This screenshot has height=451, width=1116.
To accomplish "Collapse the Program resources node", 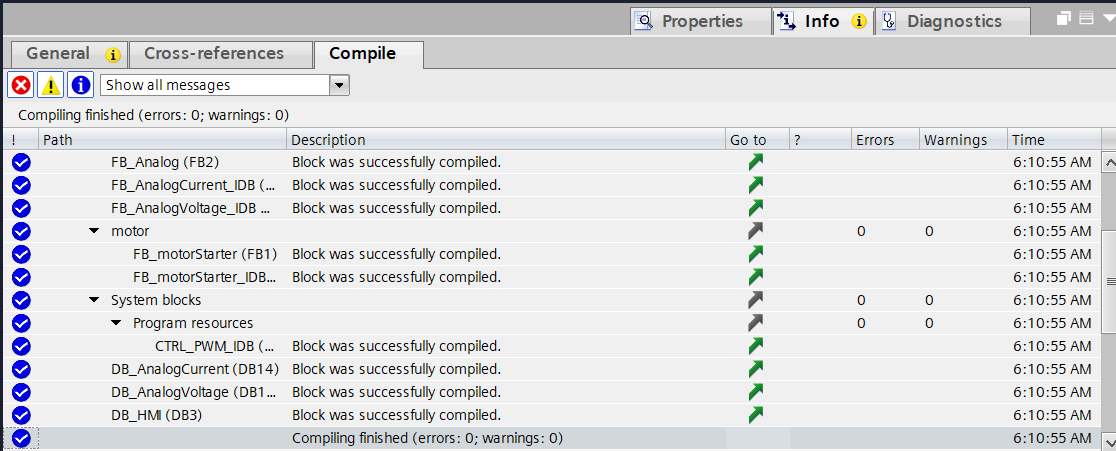I will (x=116, y=323).
